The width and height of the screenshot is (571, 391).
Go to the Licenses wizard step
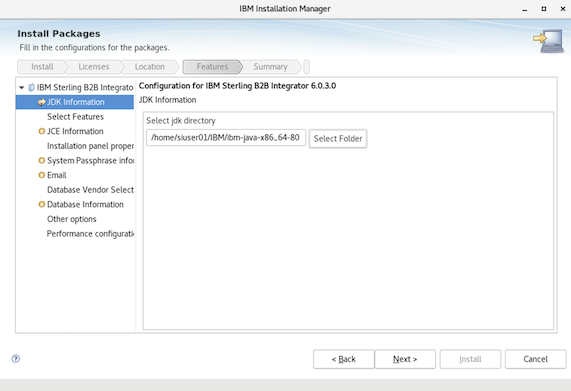[x=94, y=67]
